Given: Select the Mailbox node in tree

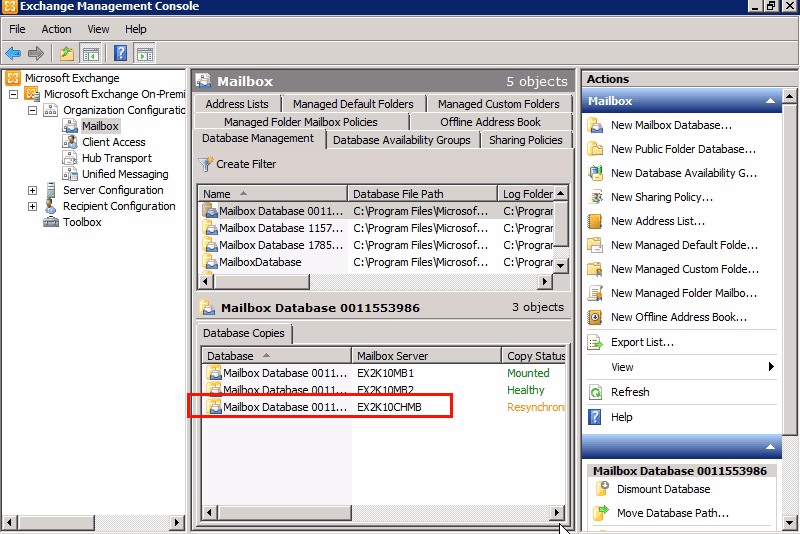Looking at the screenshot, I should tap(100, 126).
